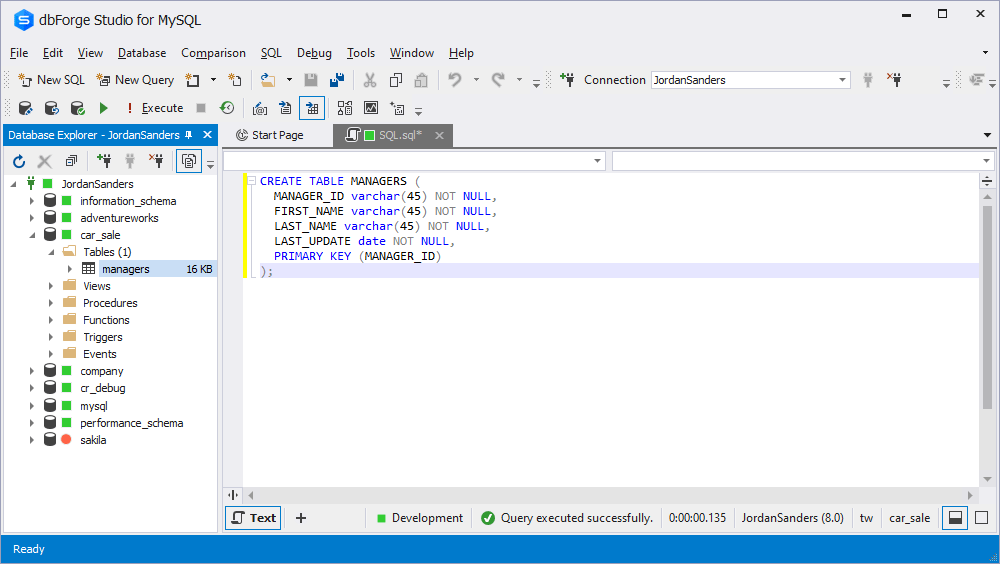Click the Open file folder icon
1000x564 pixels.
pyautogui.click(x=268, y=80)
